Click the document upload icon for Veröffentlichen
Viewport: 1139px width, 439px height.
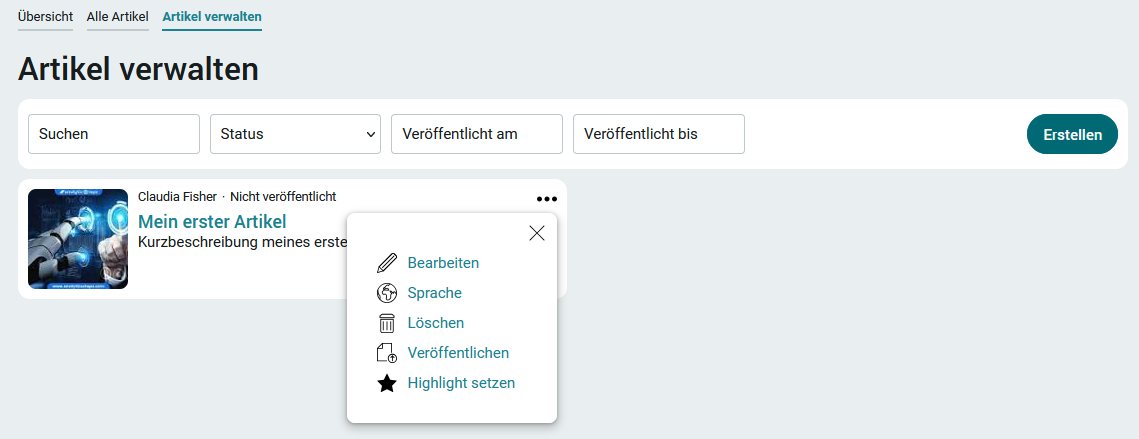click(x=387, y=353)
